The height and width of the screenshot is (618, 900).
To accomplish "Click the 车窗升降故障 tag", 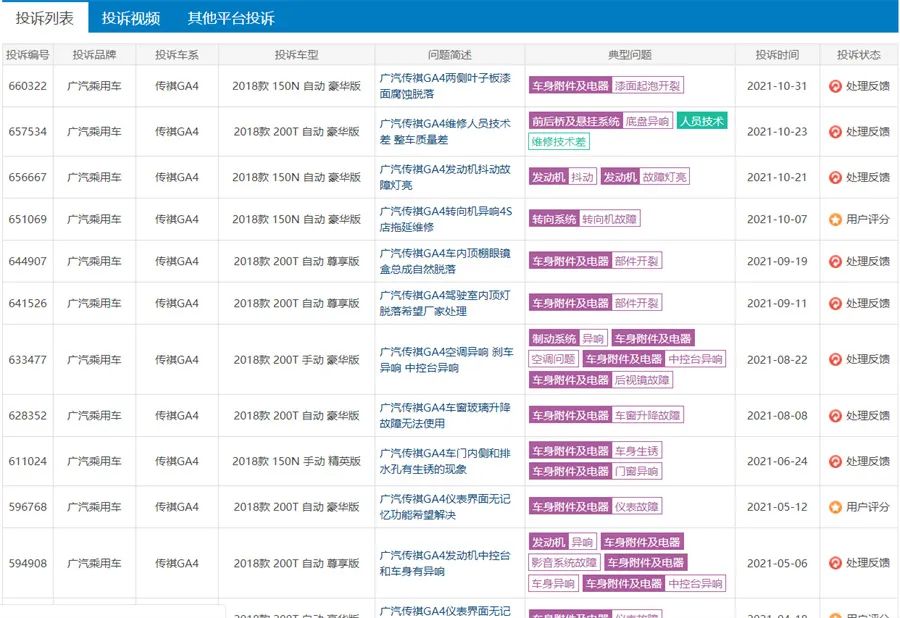I will point(647,415).
